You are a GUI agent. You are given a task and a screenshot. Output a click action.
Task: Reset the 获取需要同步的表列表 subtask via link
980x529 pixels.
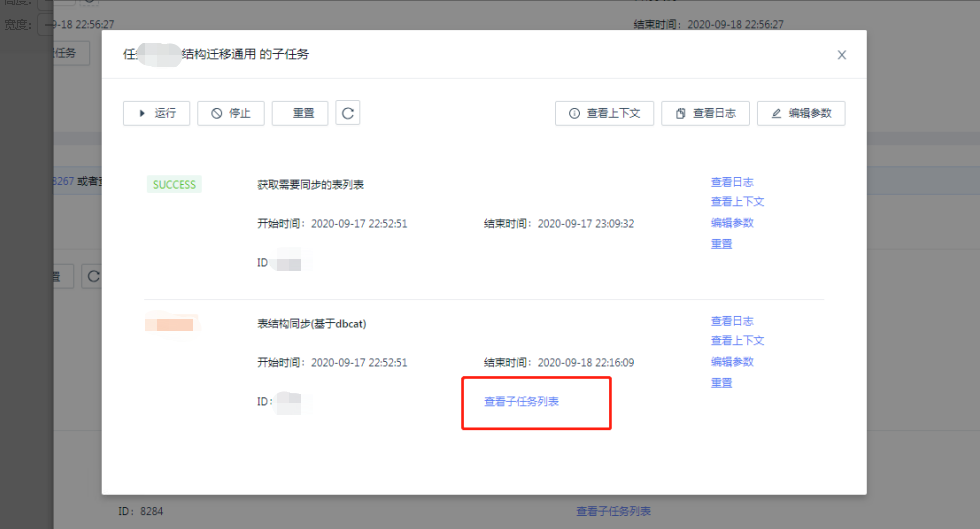click(x=721, y=244)
